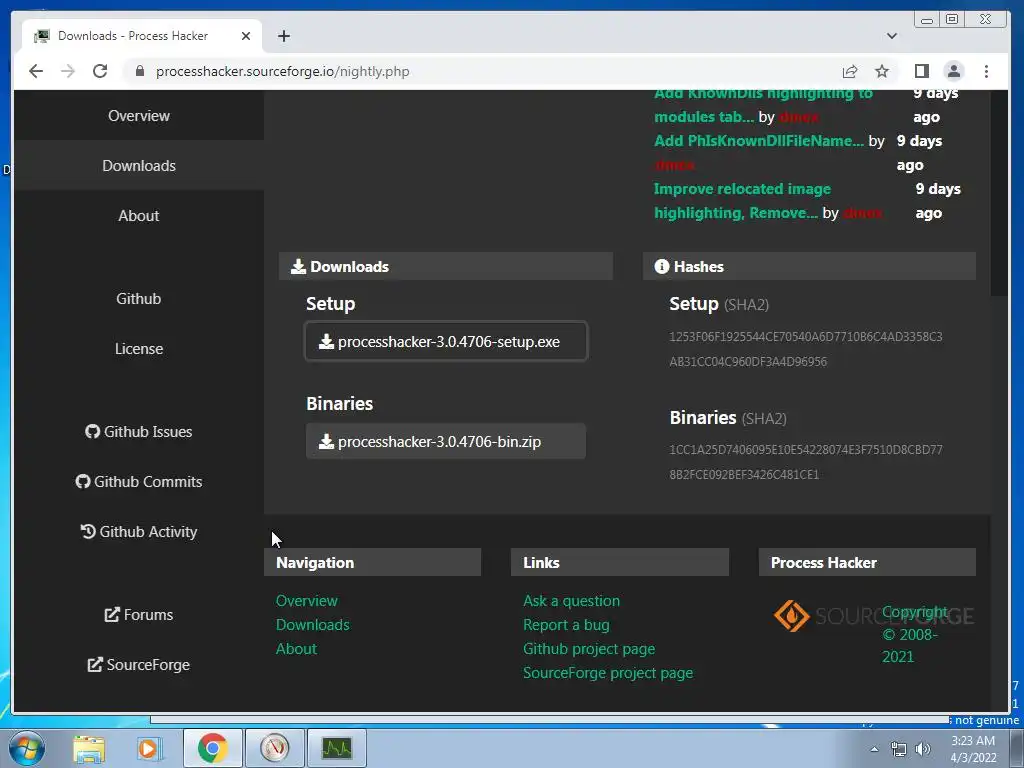Bookmark this page with the star icon
Screen dimensions: 1024x768
click(x=882, y=71)
